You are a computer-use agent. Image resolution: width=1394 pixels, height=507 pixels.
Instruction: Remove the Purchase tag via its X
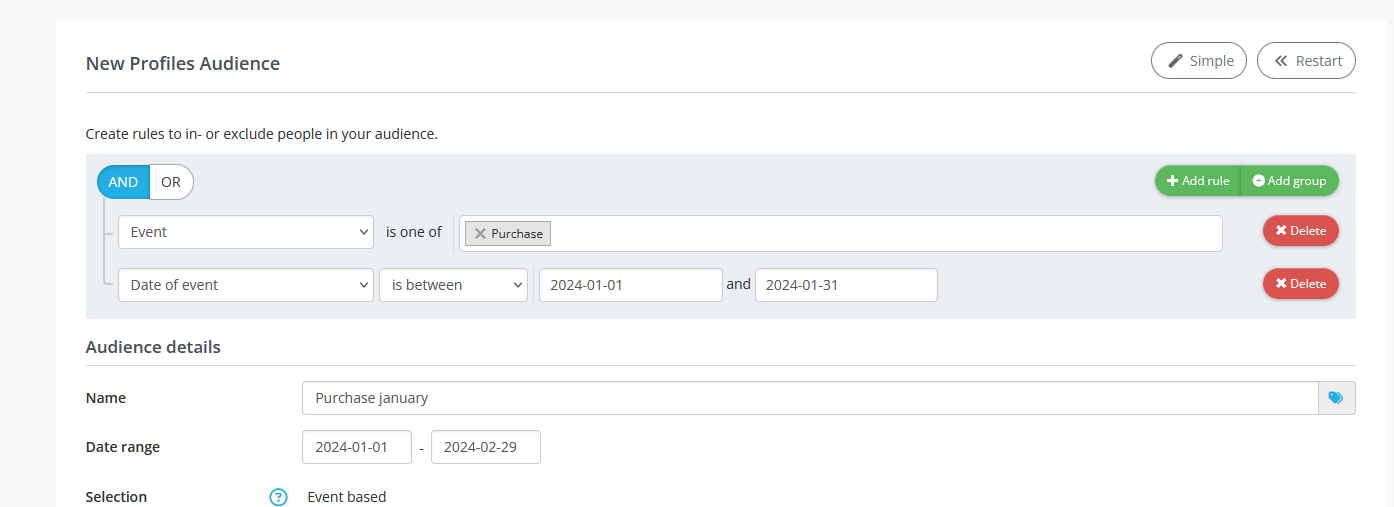pyautogui.click(x=480, y=234)
